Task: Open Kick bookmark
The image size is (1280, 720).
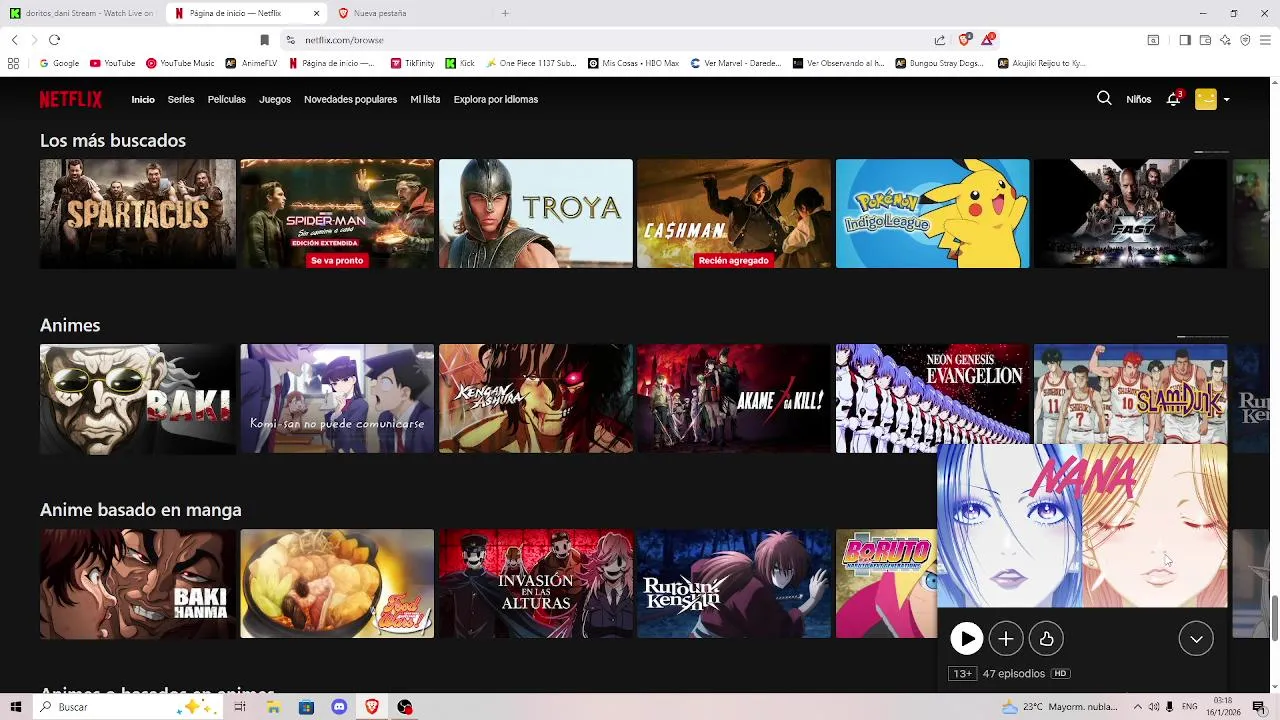Action: click(460, 63)
